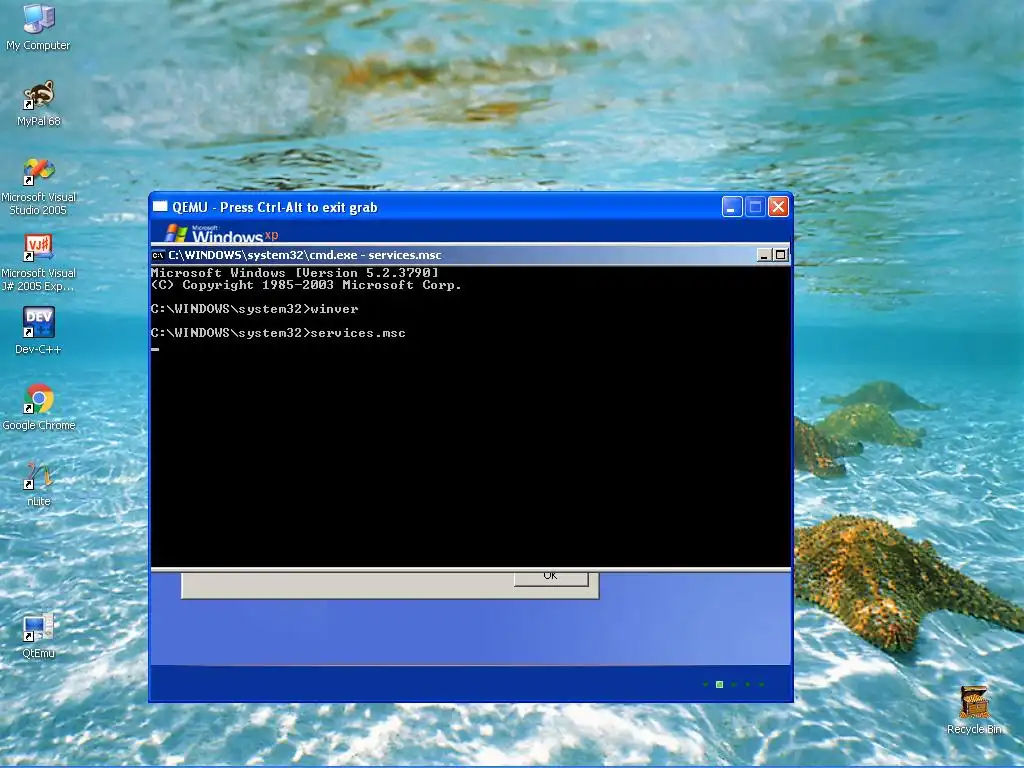Select Microsoft Visual J# 2005 Express shortcut
Screen dimensions: 1024x768
(38, 263)
